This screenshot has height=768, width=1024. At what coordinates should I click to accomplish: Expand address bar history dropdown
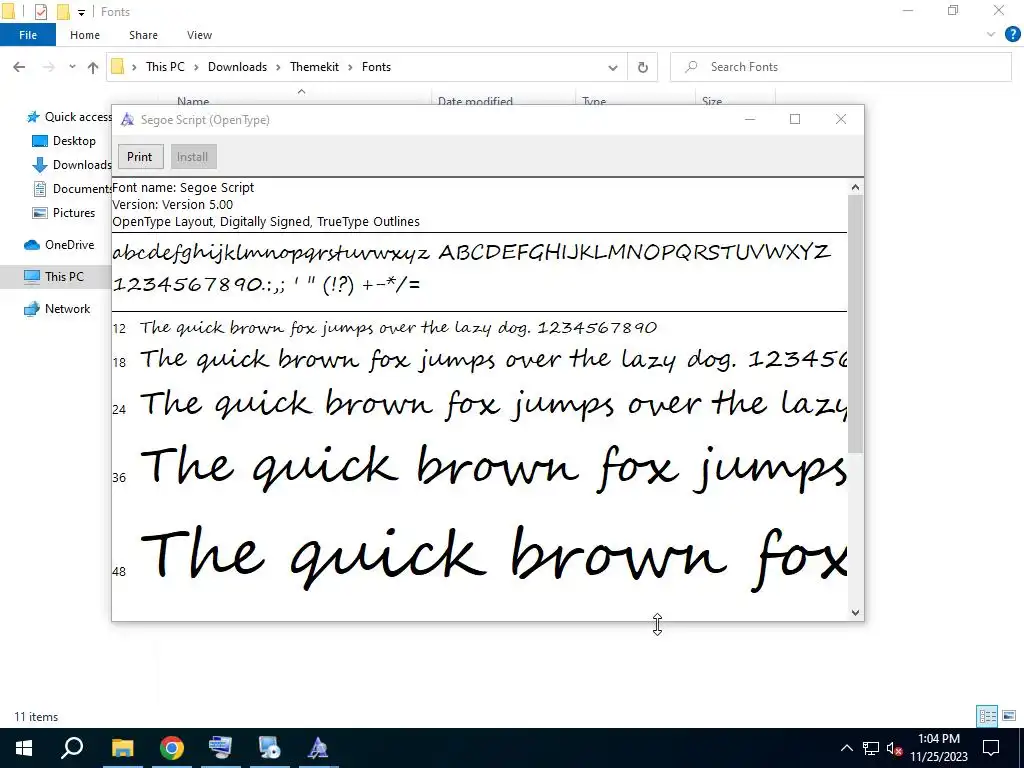click(613, 67)
